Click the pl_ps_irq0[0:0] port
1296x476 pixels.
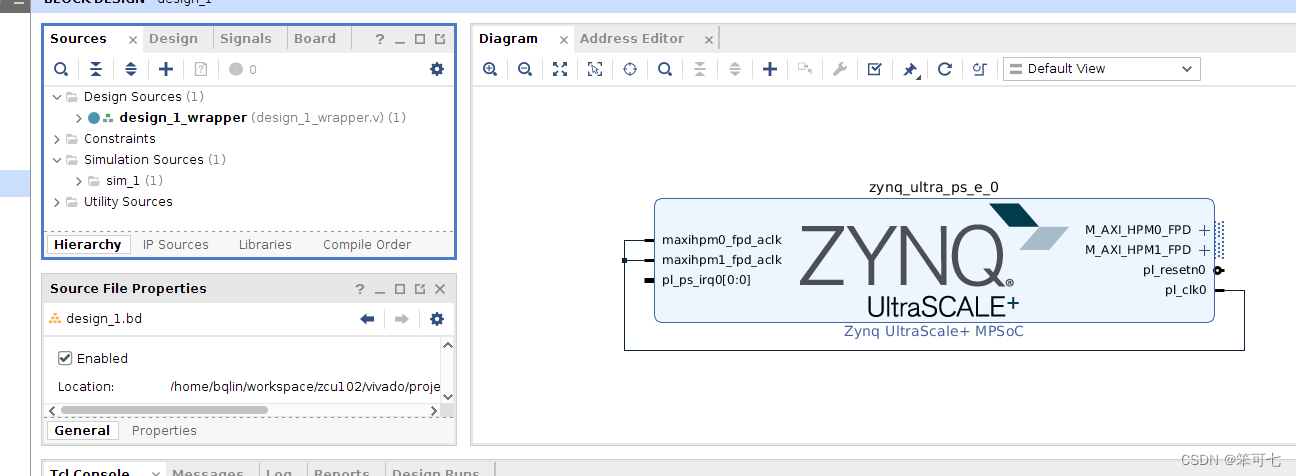coord(706,280)
